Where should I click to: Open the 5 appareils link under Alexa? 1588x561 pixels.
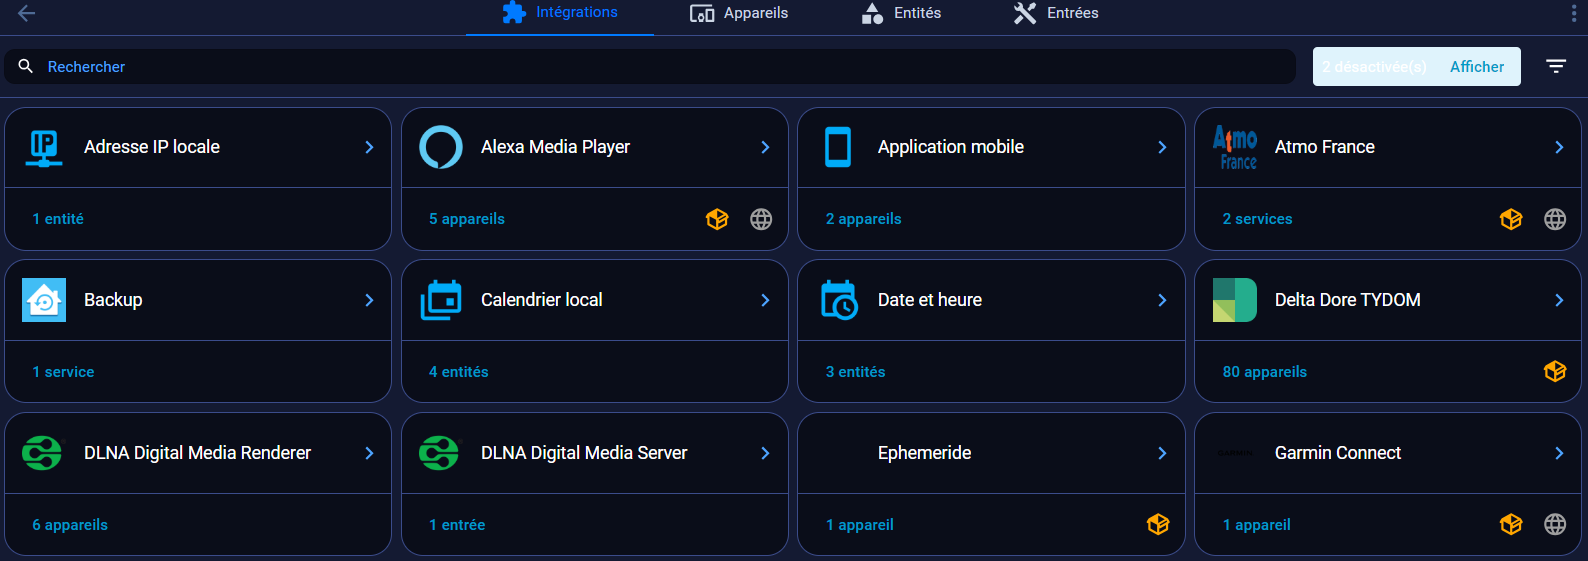tap(467, 219)
